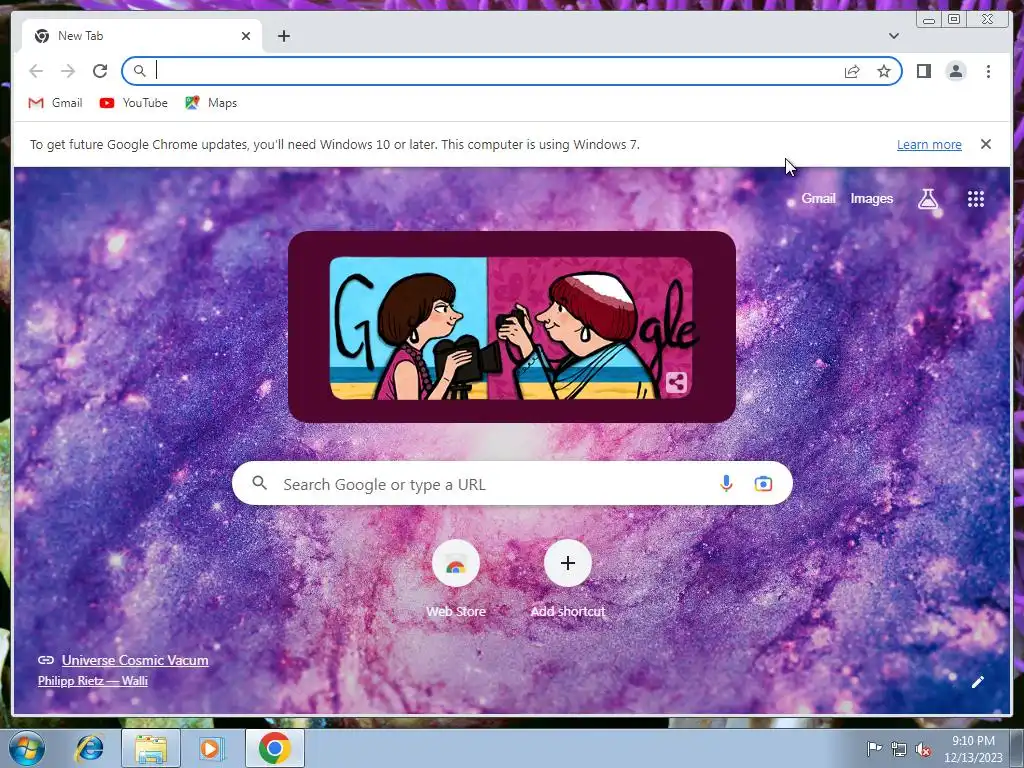Viewport: 1024px width, 768px height.
Task: Click the Chrome taskbar icon
Action: (274, 748)
